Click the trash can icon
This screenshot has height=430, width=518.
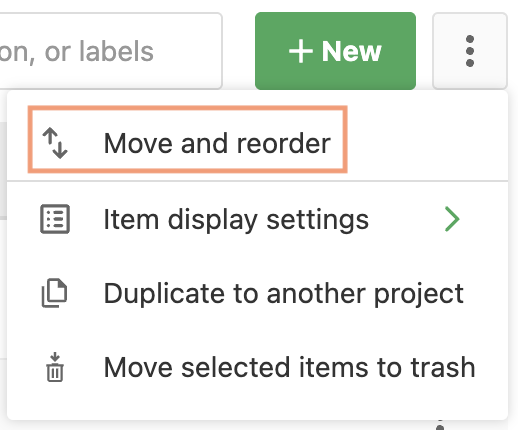(55, 367)
